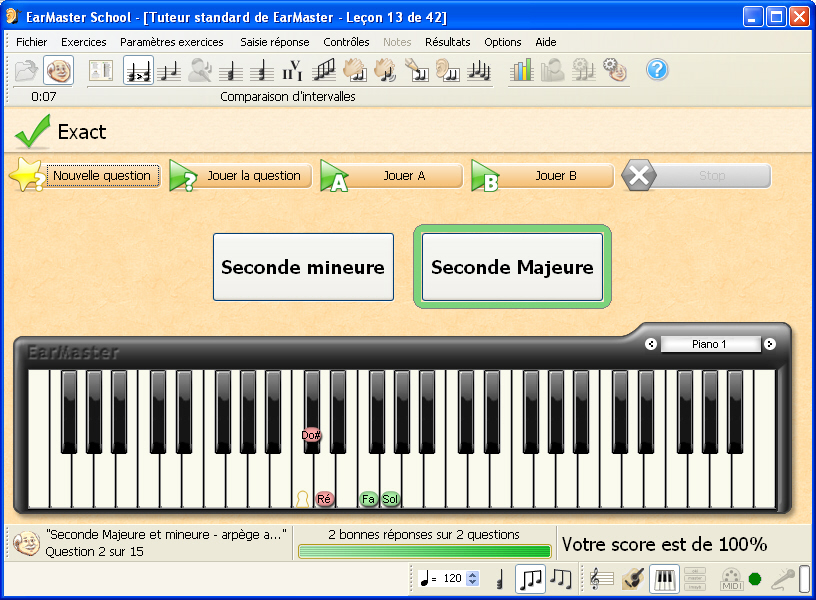Screen dimensions: 816x600
Task: Click "Question 2 sur 15" text
Action: point(94,552)
